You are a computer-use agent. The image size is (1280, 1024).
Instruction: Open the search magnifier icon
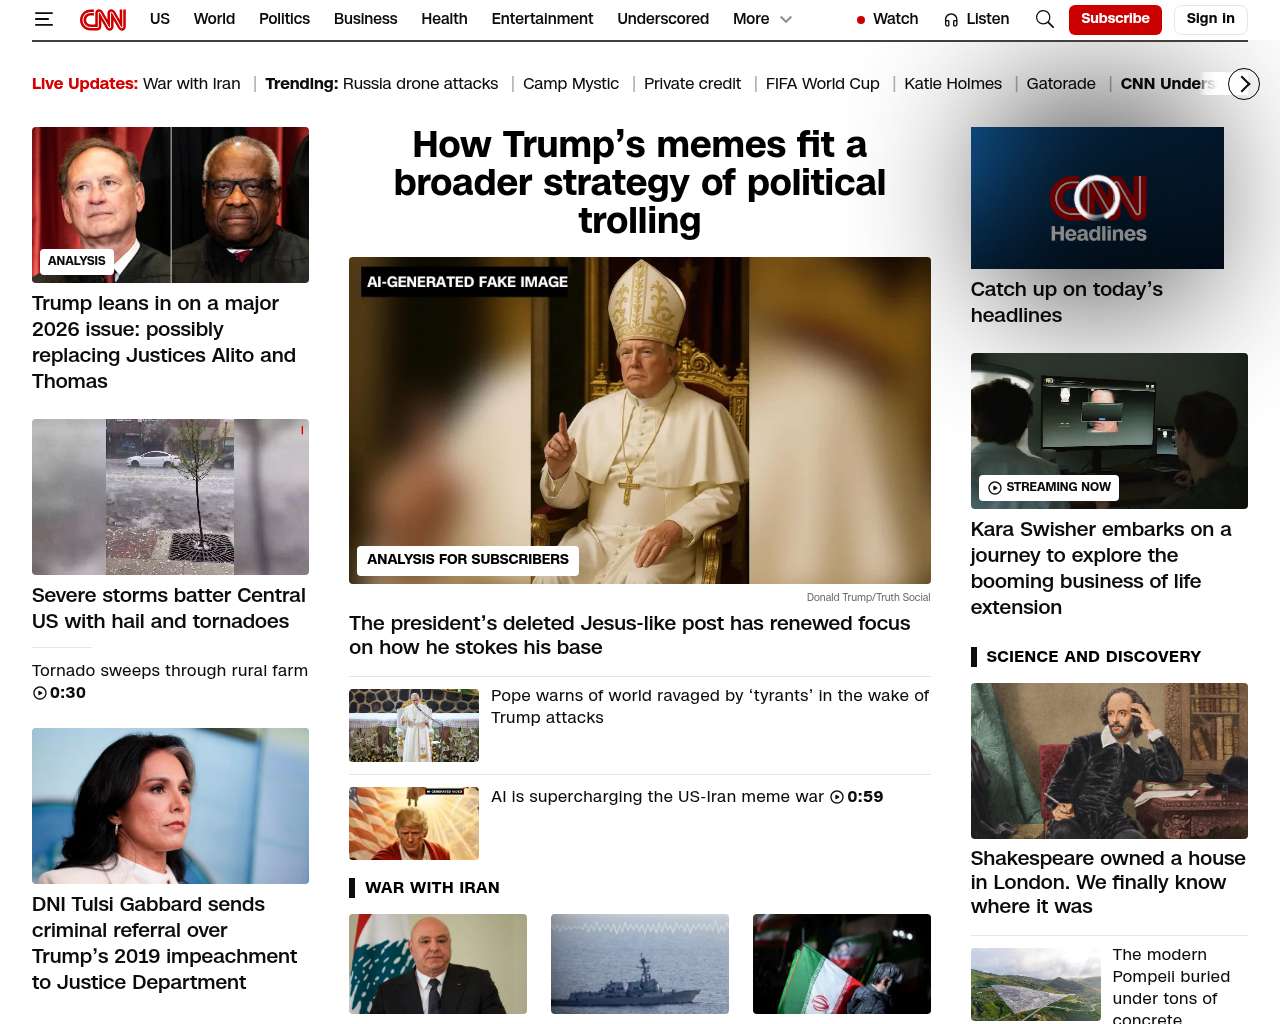pyautogui.click(x=1044, y=19)
